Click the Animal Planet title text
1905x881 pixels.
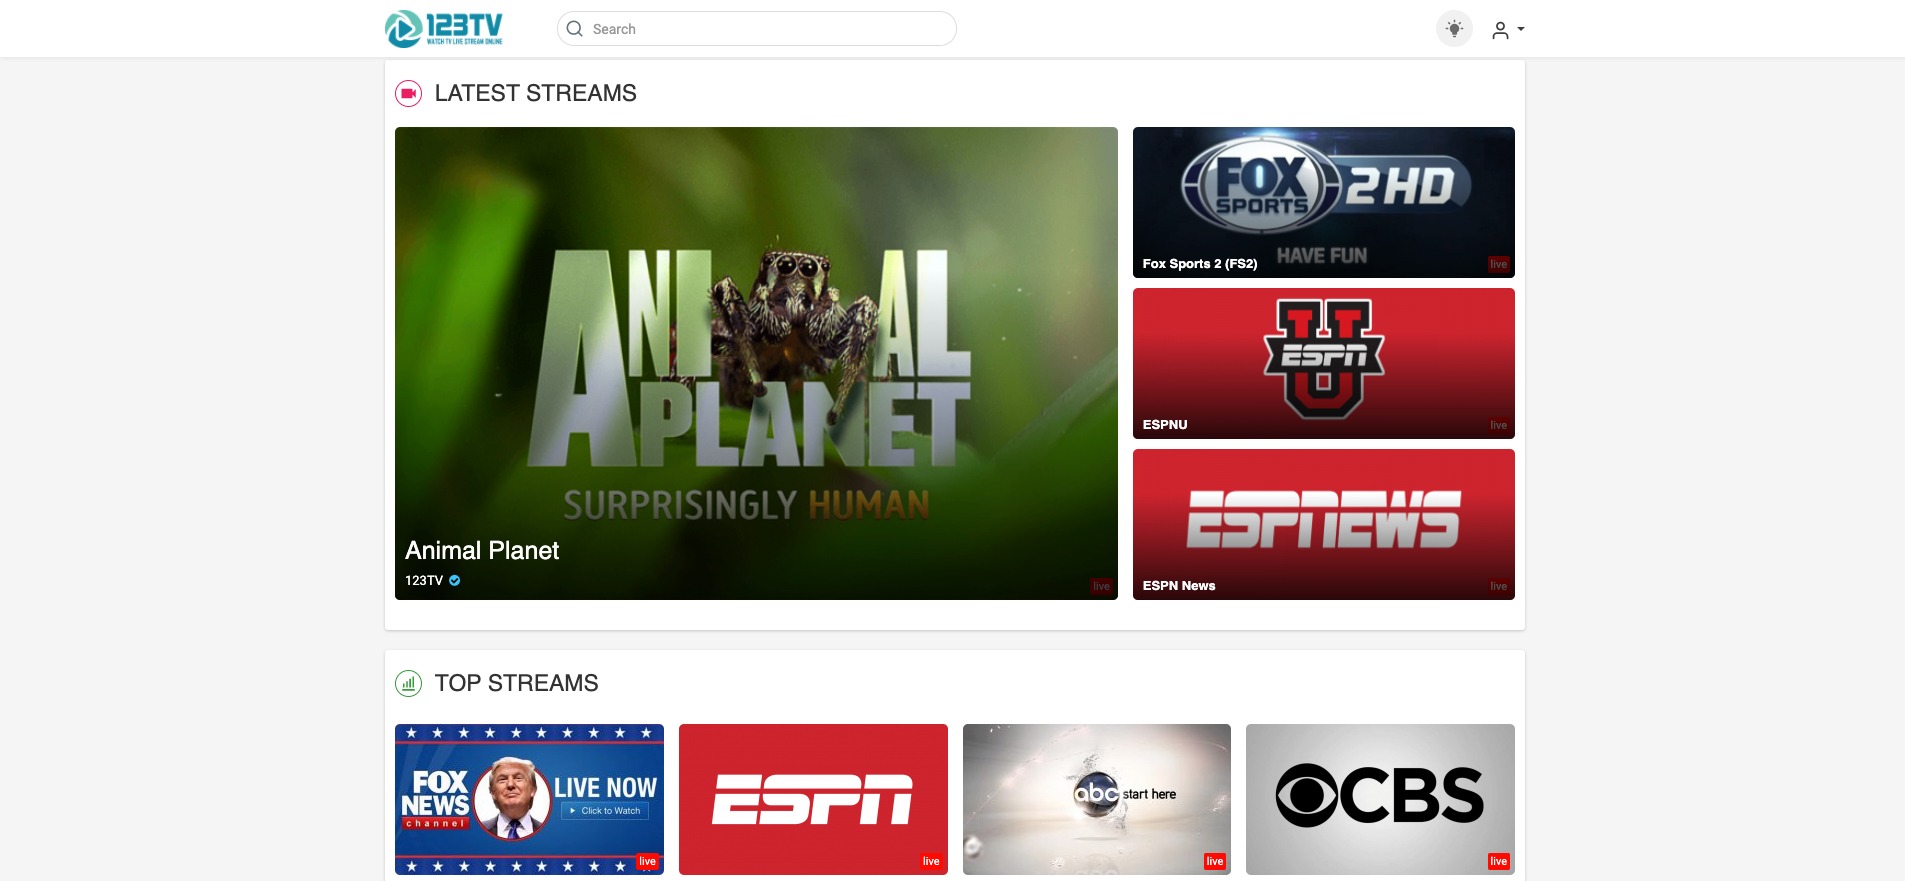[482, 551]
